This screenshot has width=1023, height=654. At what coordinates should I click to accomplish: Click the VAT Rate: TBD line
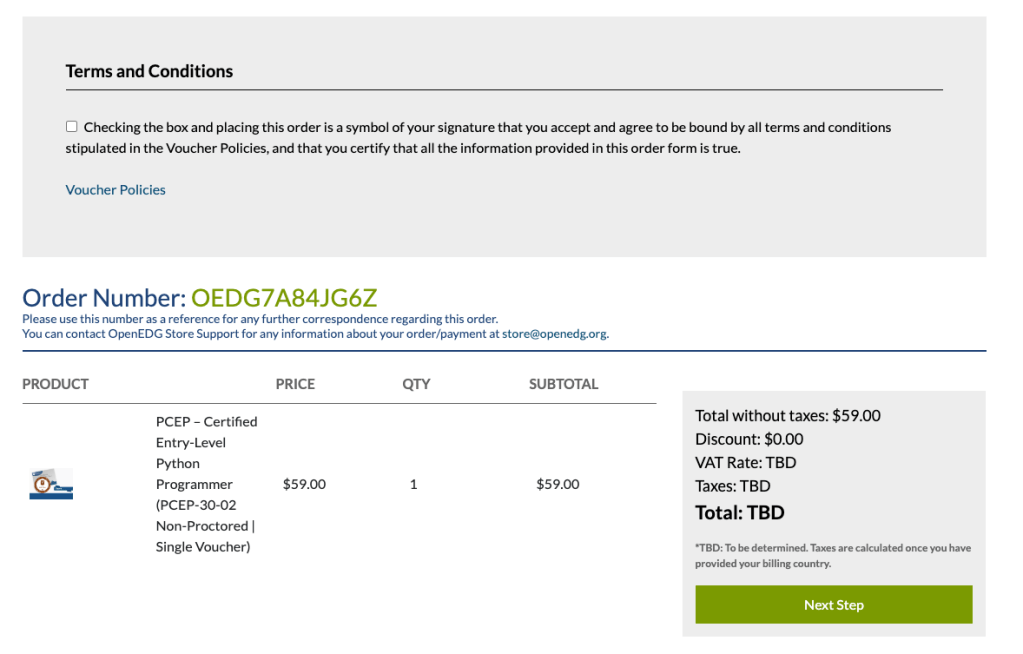coord(745,463)
